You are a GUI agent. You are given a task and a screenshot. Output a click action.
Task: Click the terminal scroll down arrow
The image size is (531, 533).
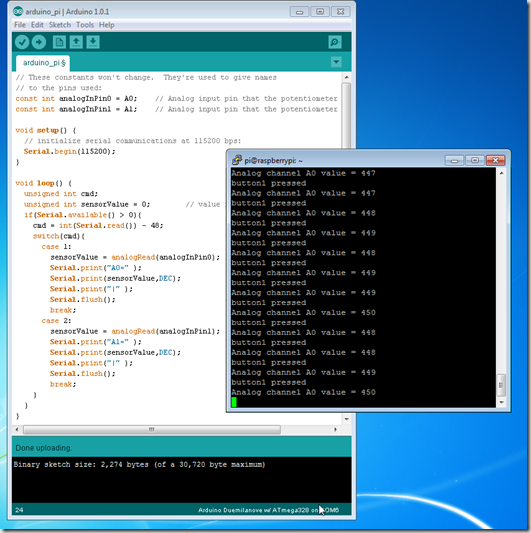pos(501,402)
